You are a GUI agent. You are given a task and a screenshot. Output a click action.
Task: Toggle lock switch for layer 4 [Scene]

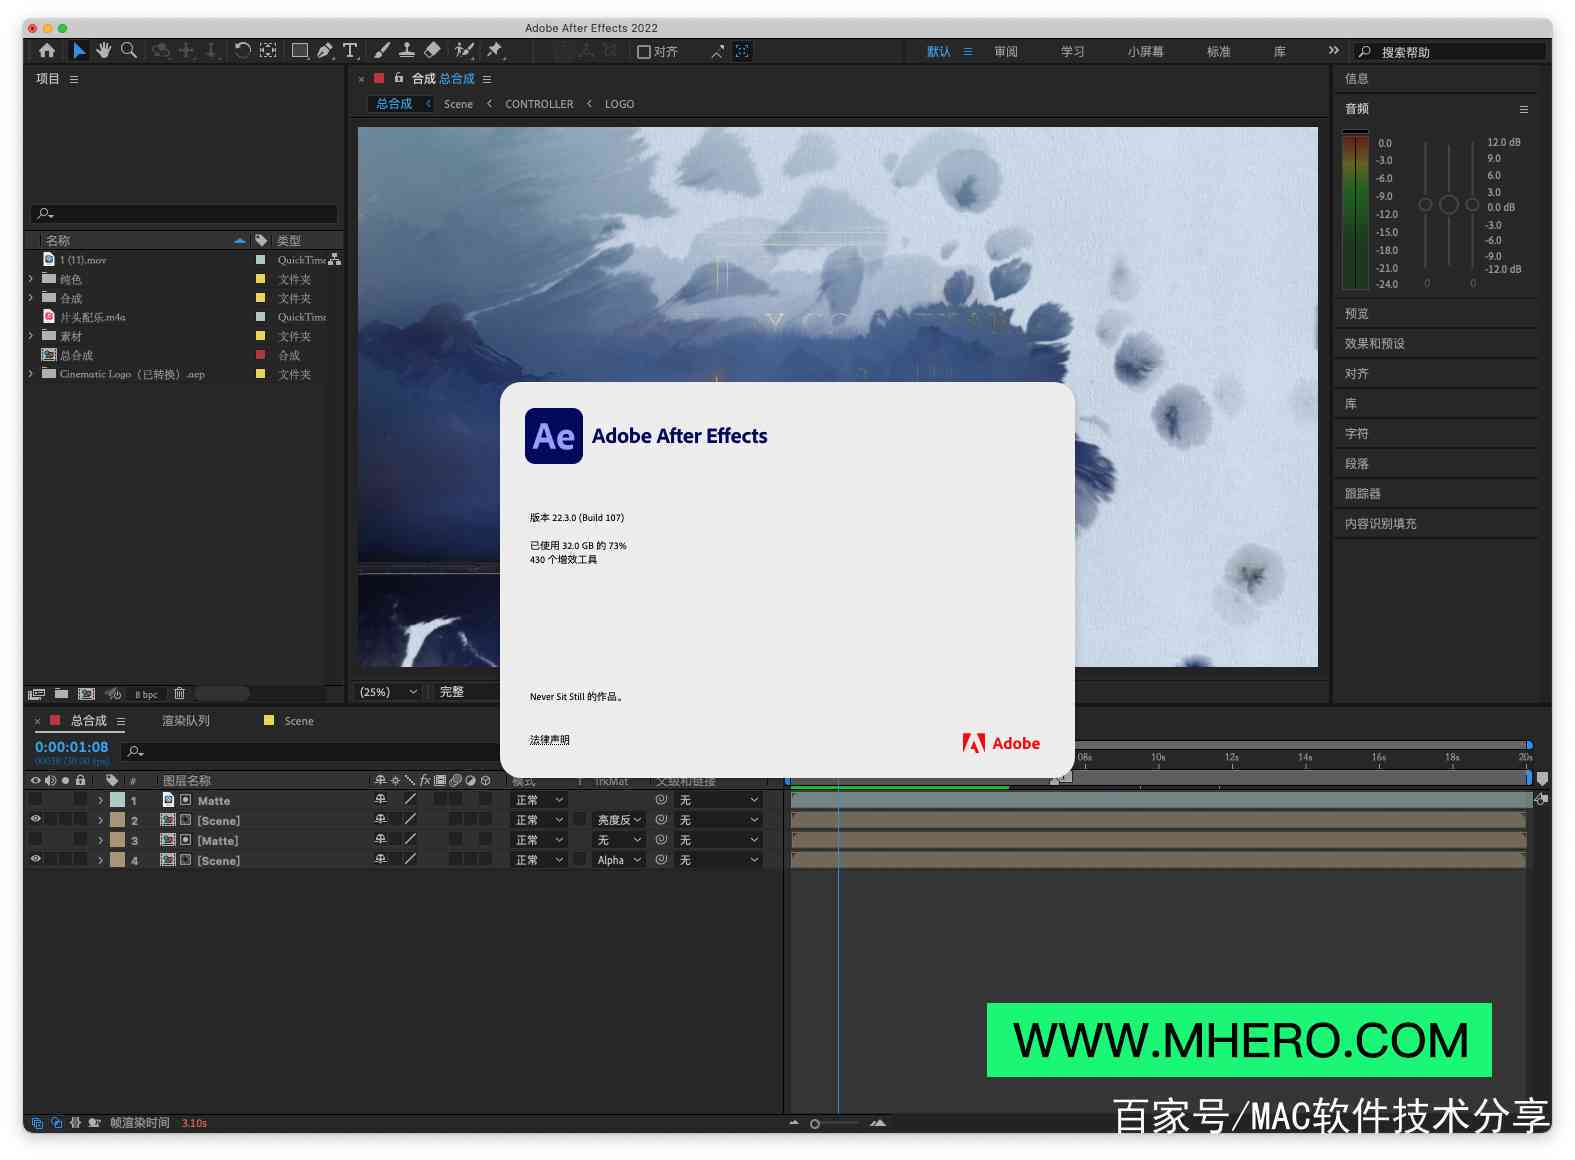click(x=81, y=859)
